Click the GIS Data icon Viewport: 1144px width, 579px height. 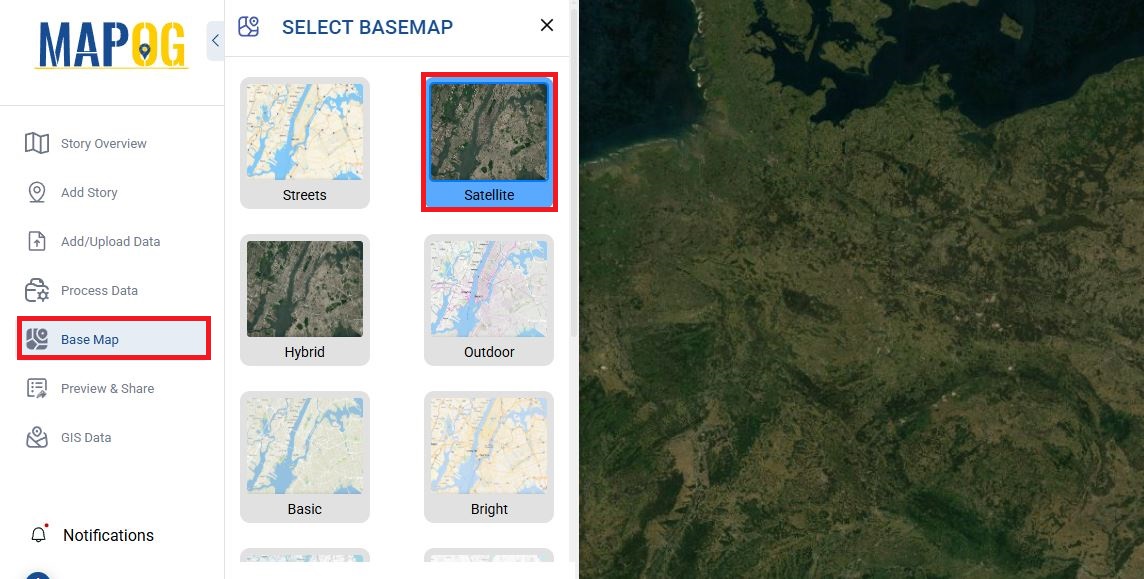(x=37, y=438)
